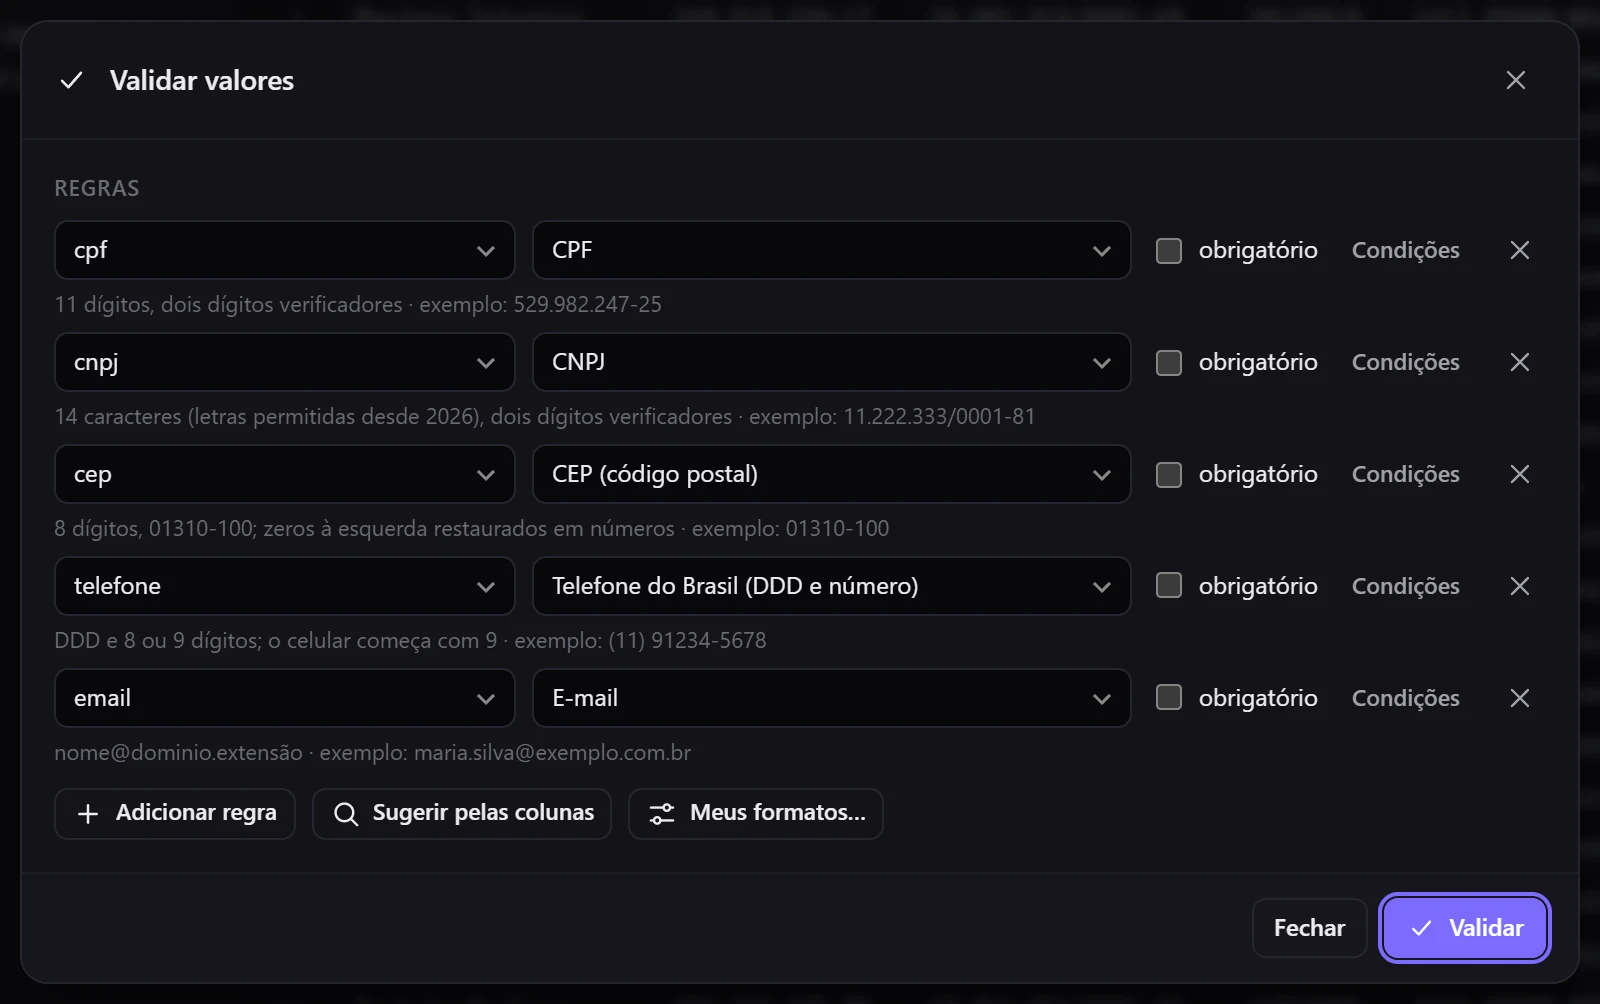Remove the cep rule via its X icon
1600x1004 pixels.
point(1519,474)
